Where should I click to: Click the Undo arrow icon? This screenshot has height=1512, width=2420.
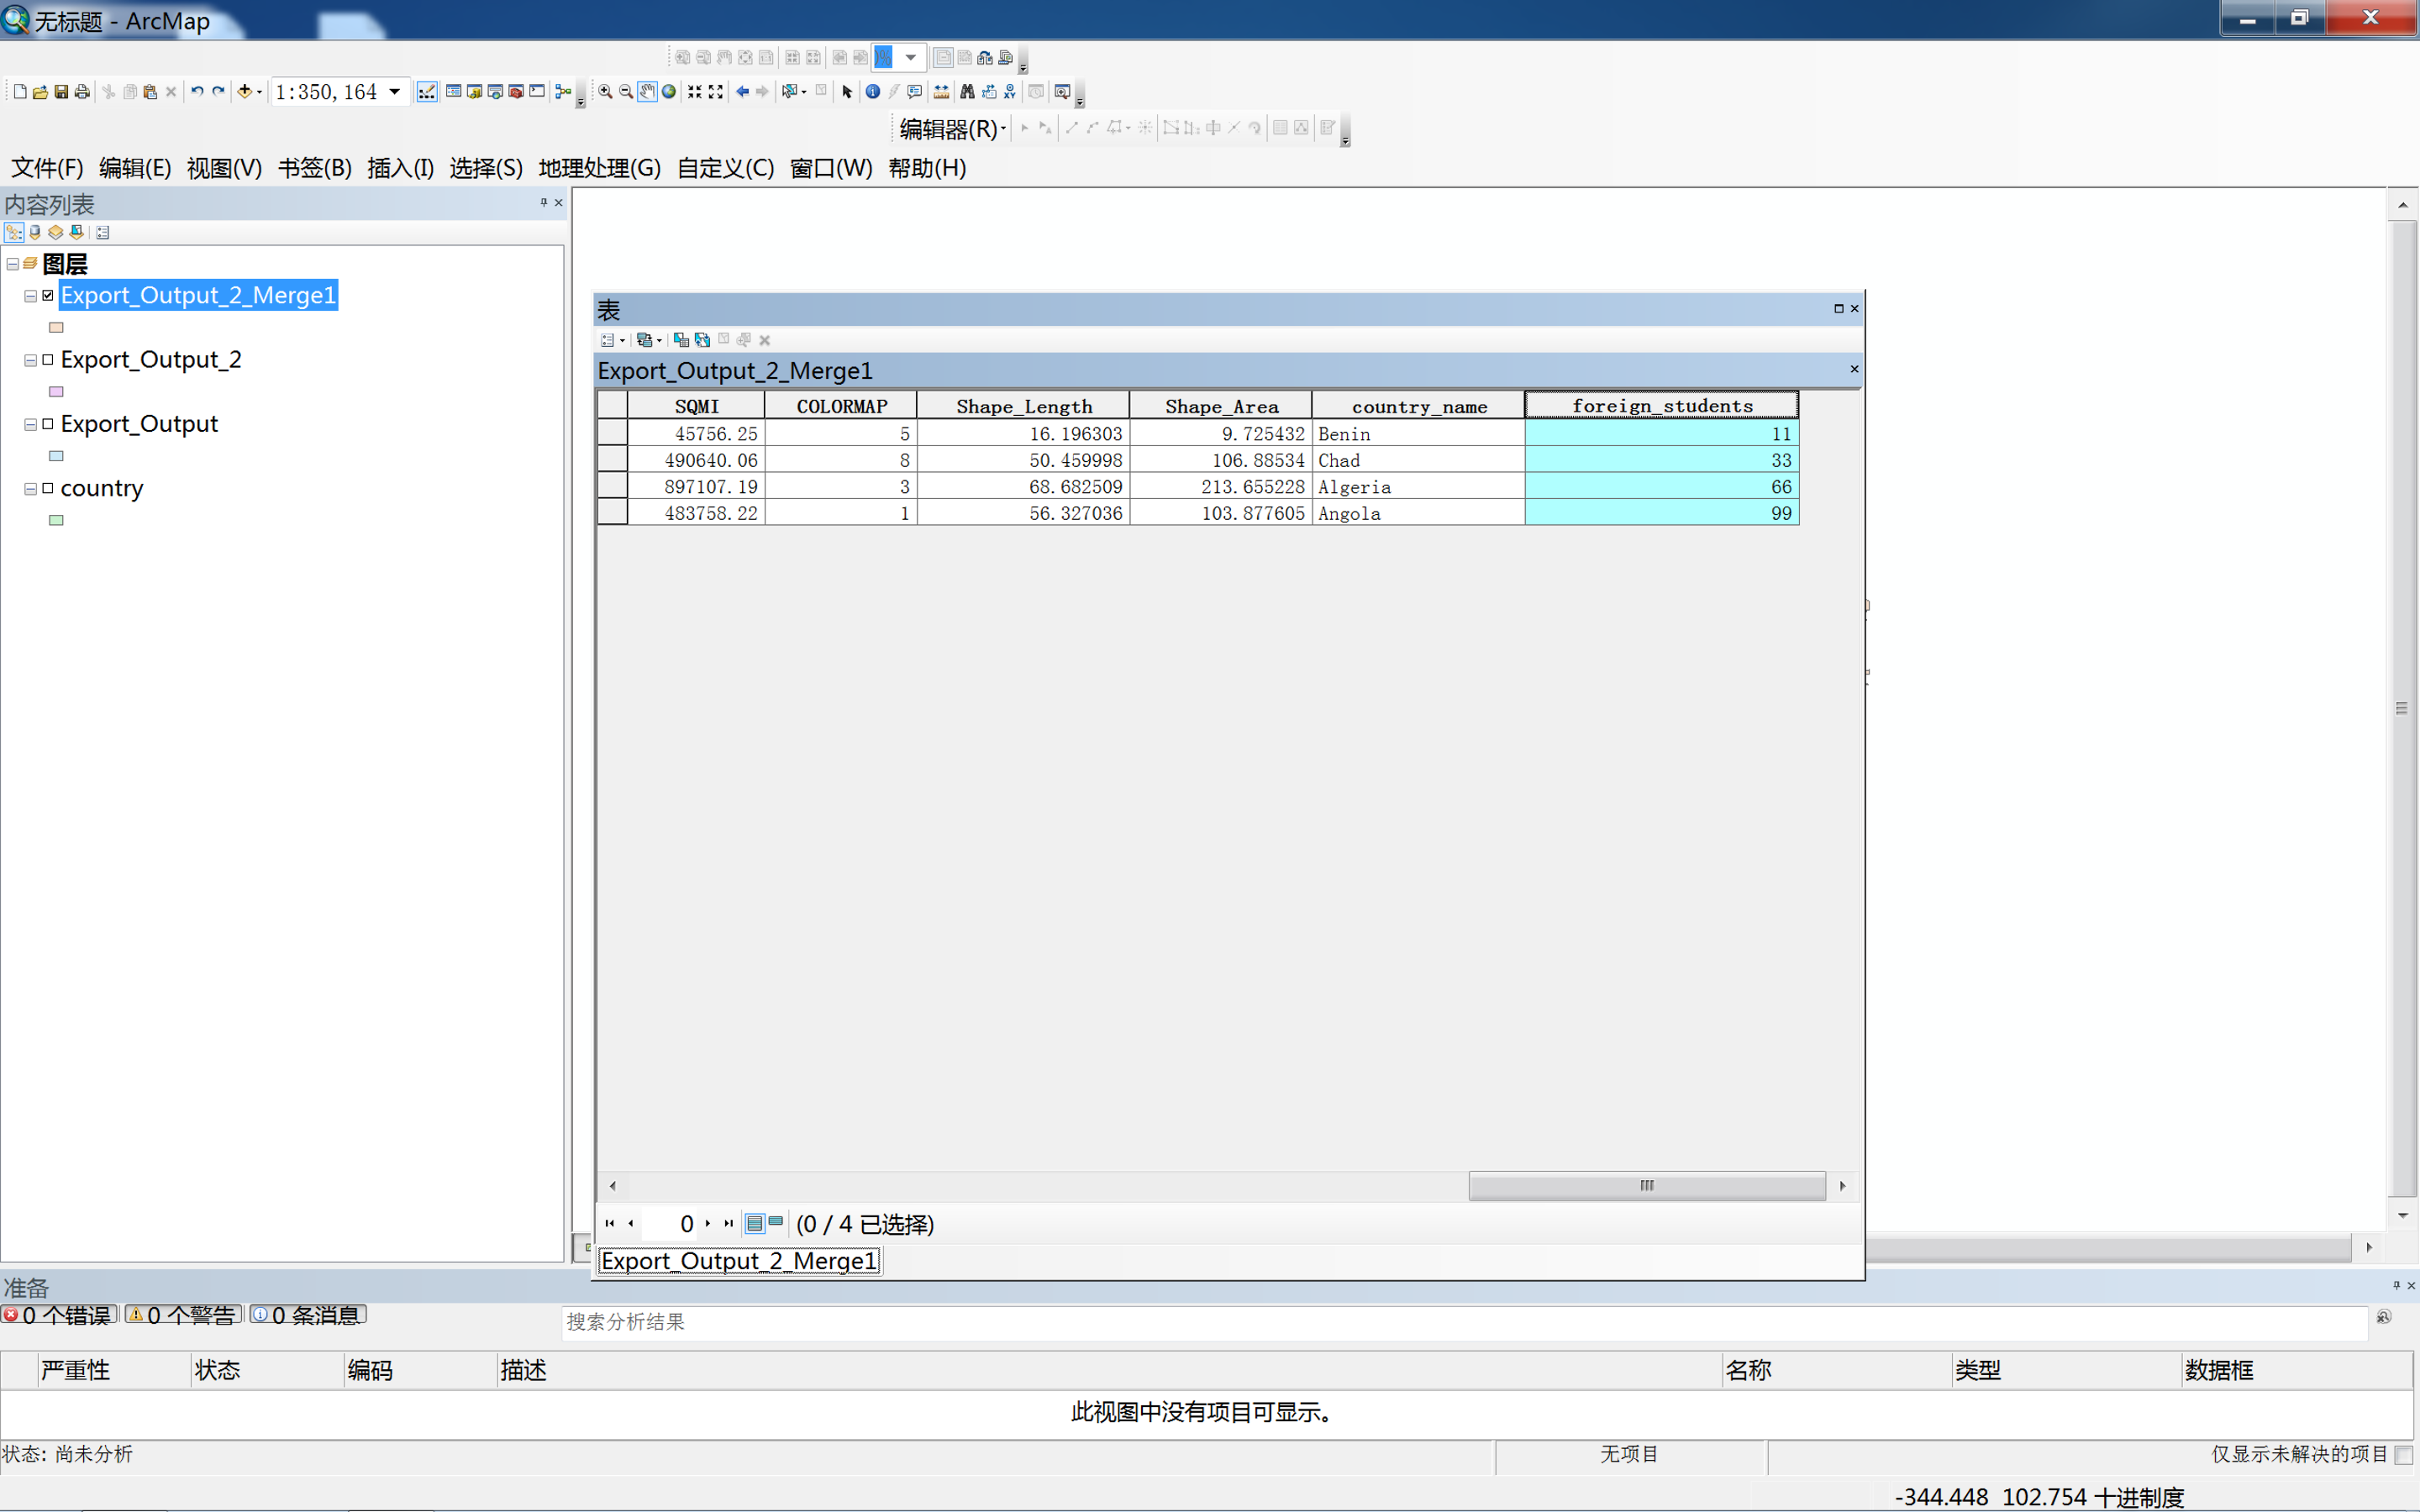[x=197, y=92]
